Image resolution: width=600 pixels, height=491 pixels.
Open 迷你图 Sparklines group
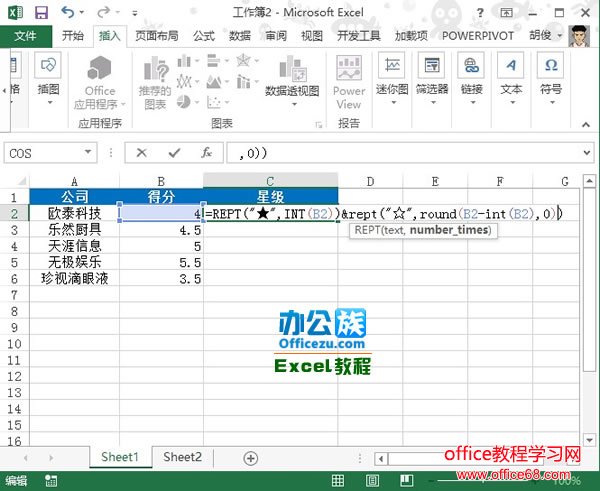[392, 80]
